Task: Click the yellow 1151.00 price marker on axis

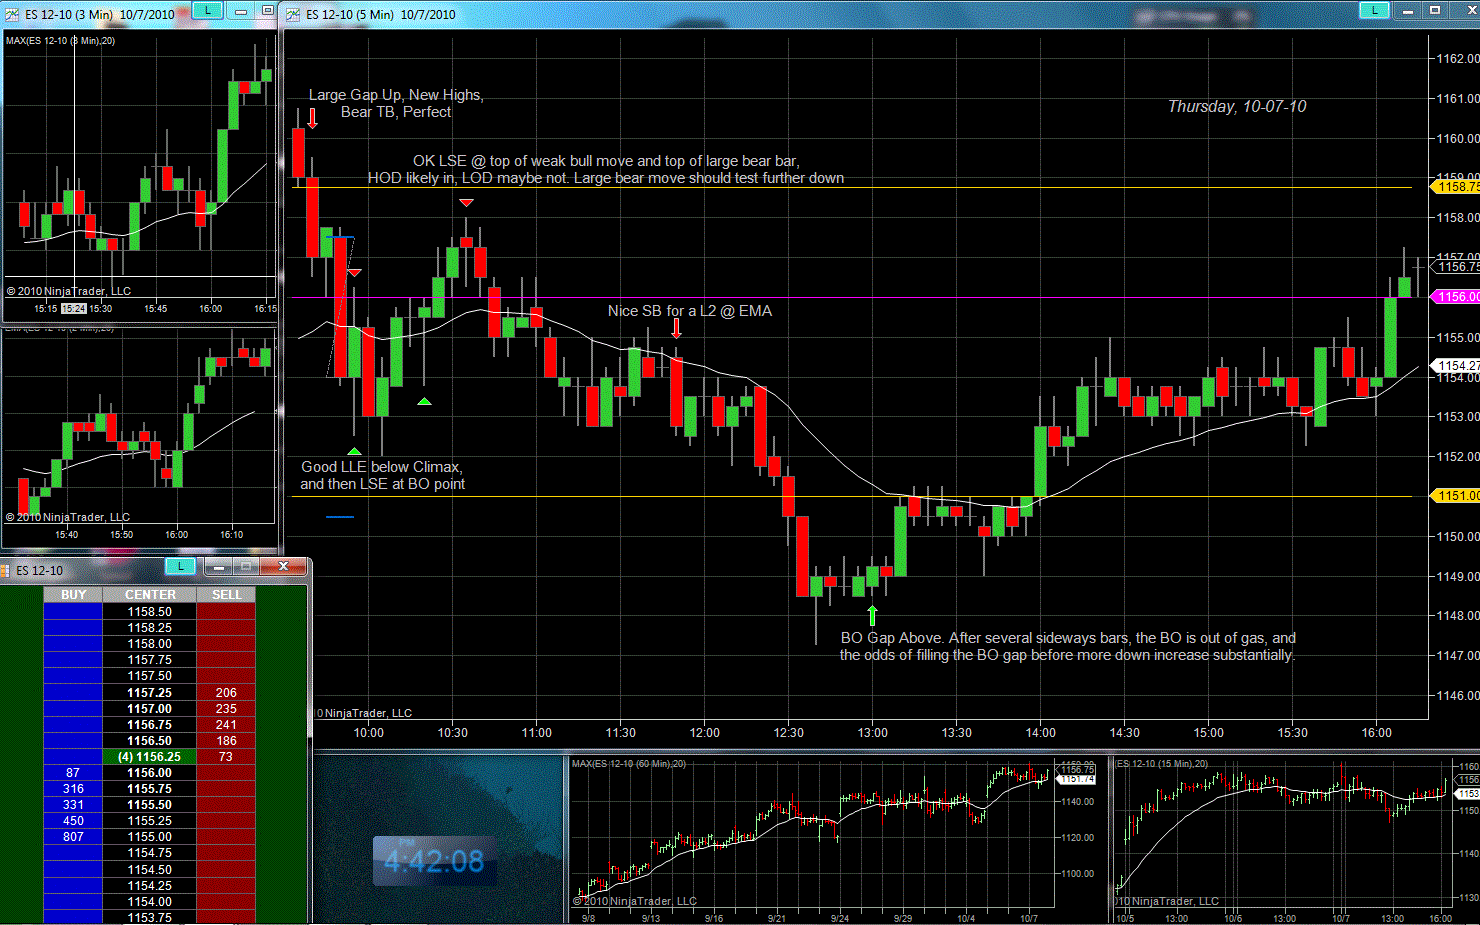Action: [x=1456, y=496]
